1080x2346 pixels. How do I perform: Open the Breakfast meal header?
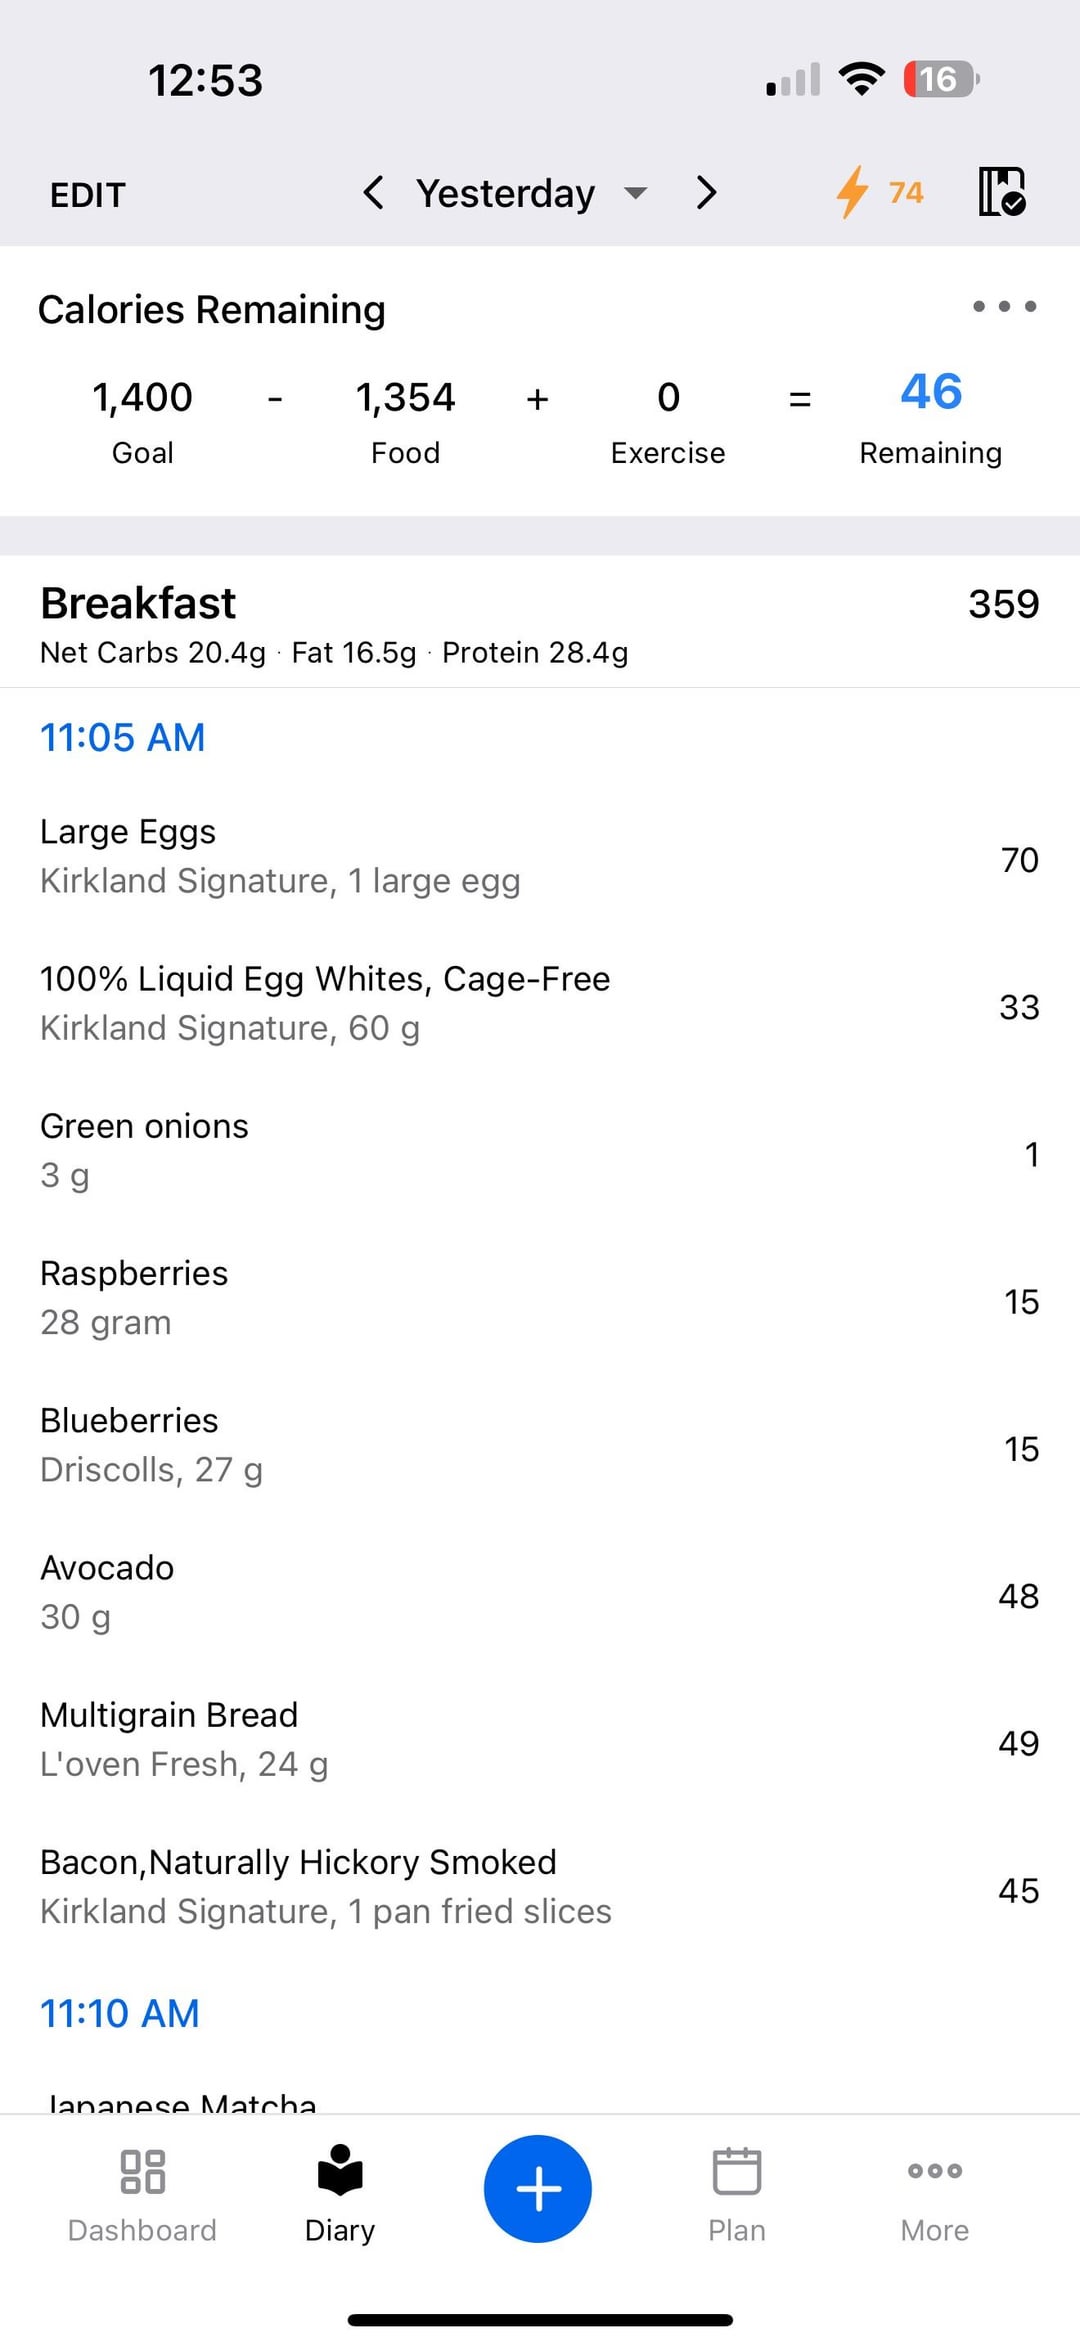click(138, 604)
